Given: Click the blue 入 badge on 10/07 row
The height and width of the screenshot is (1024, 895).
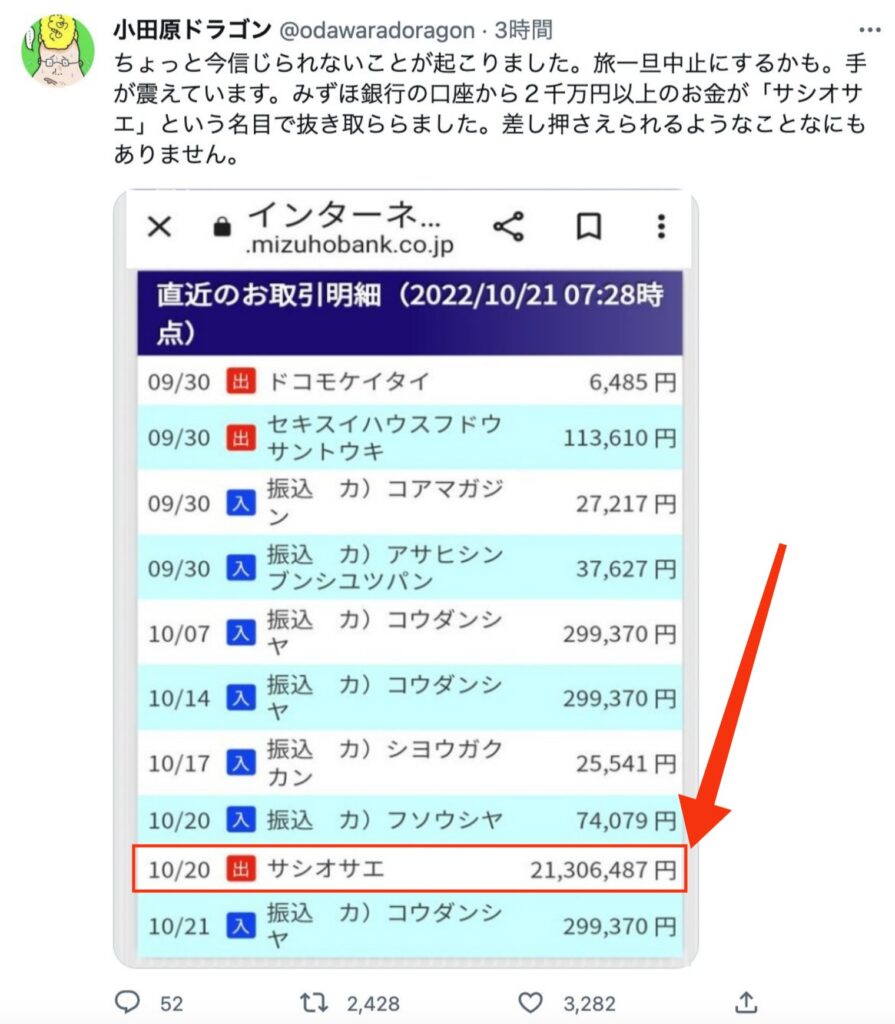Looking at the screenshot, I should coord(240,633).
